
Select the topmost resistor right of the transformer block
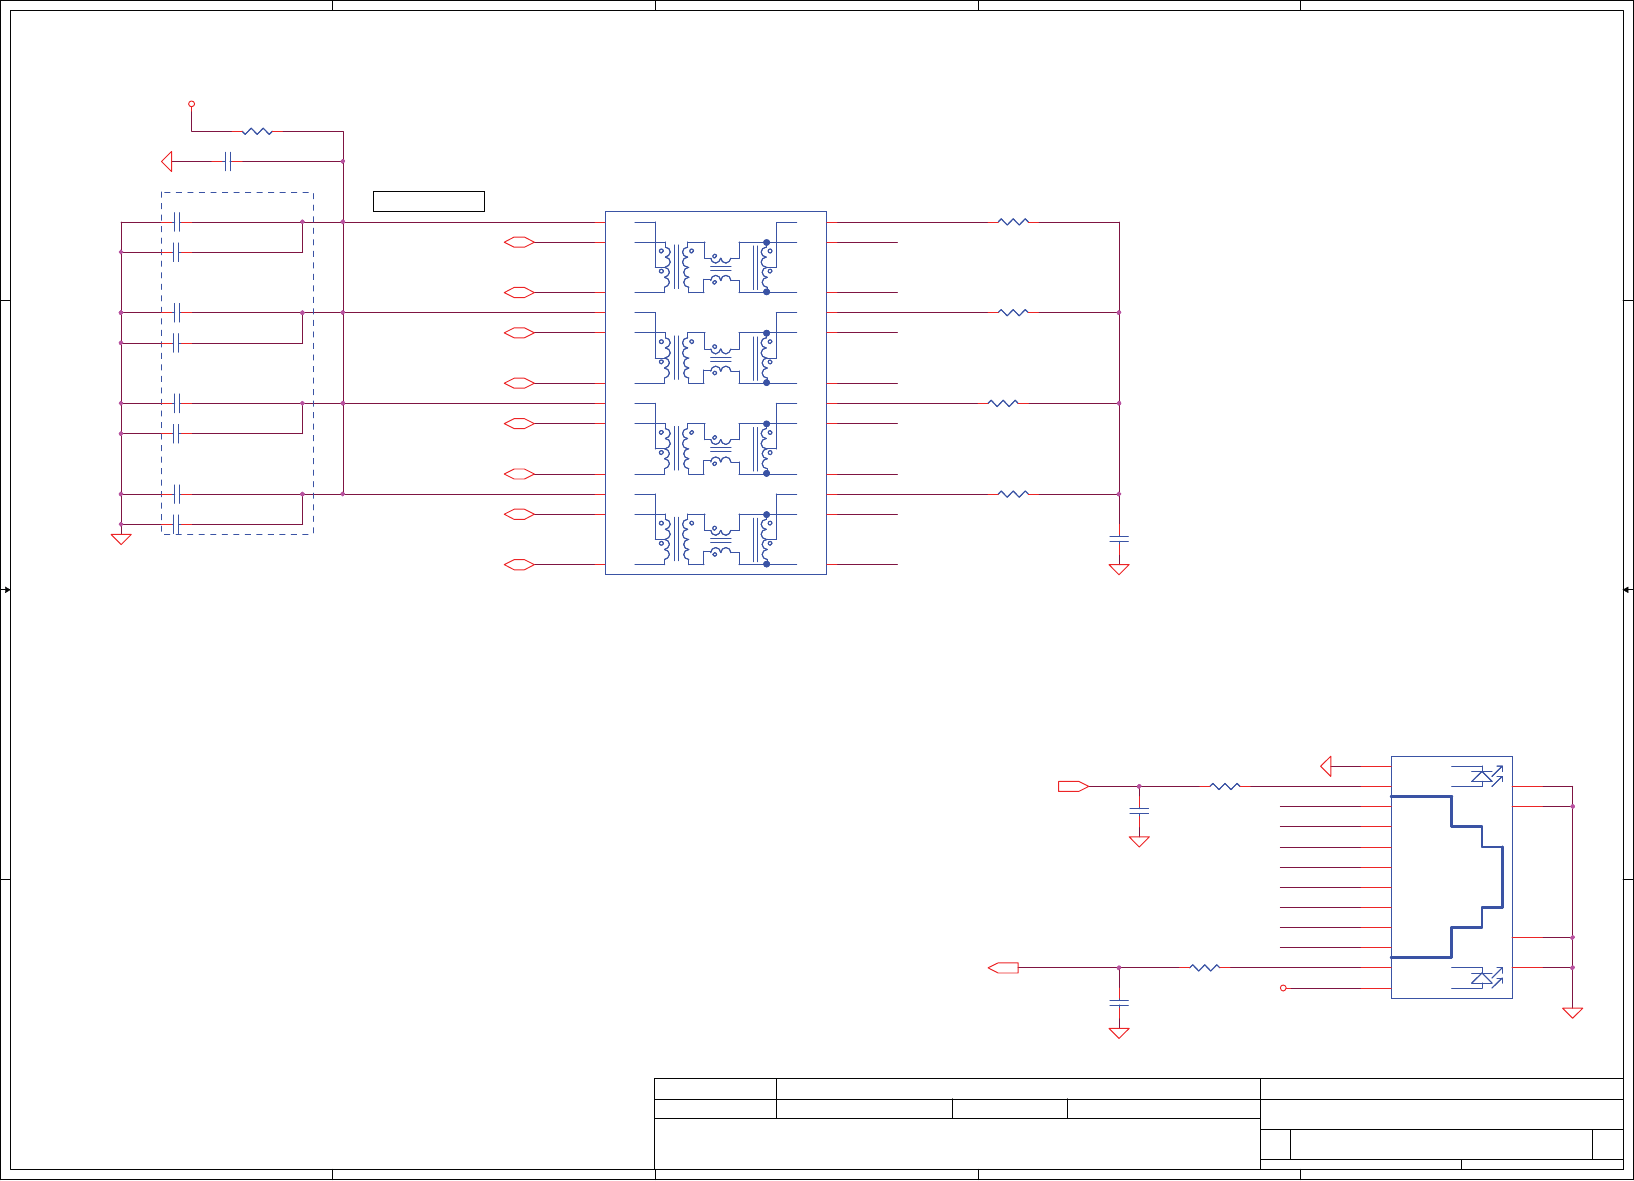tap(1013, 222)
